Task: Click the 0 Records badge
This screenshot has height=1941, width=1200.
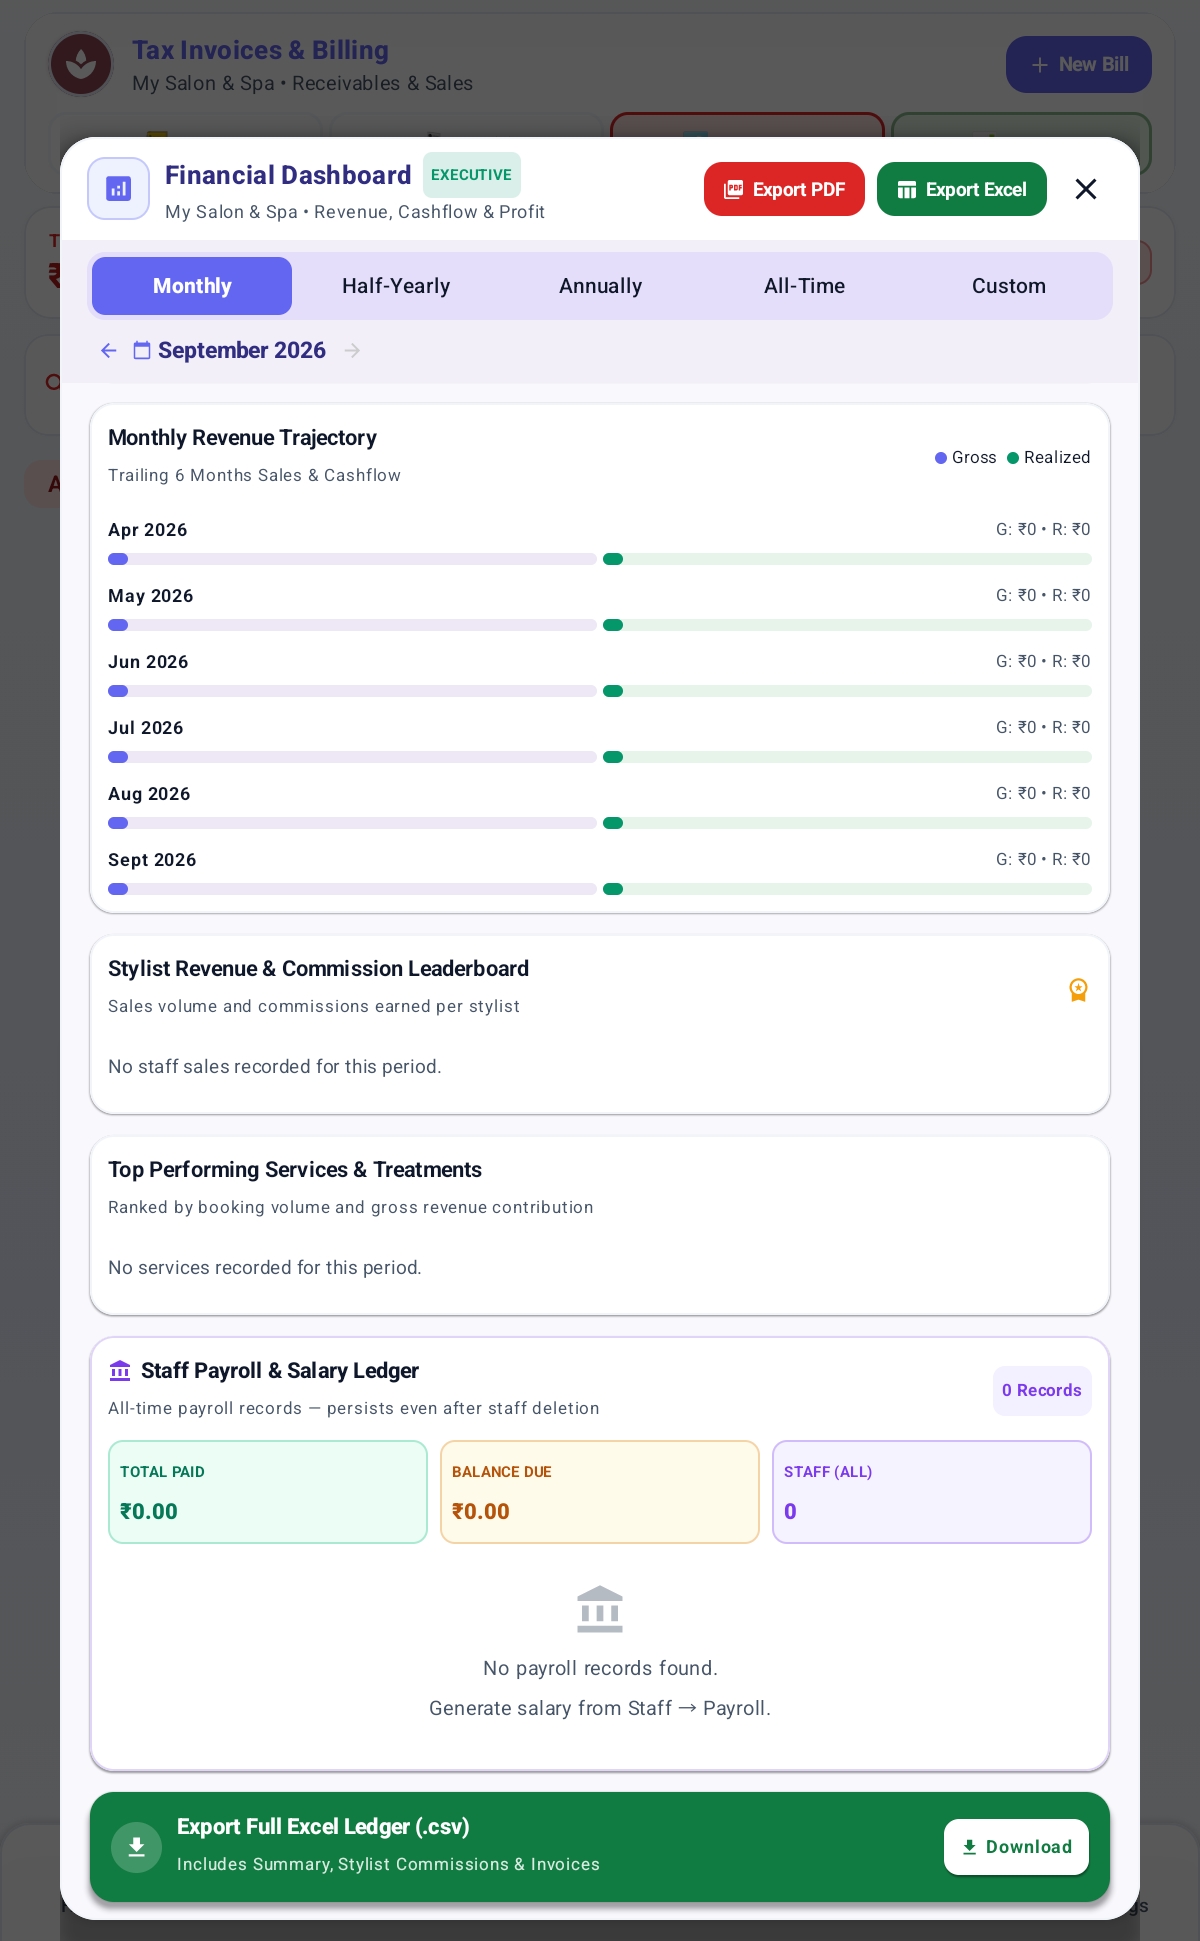Action: coord(1042,1390)
